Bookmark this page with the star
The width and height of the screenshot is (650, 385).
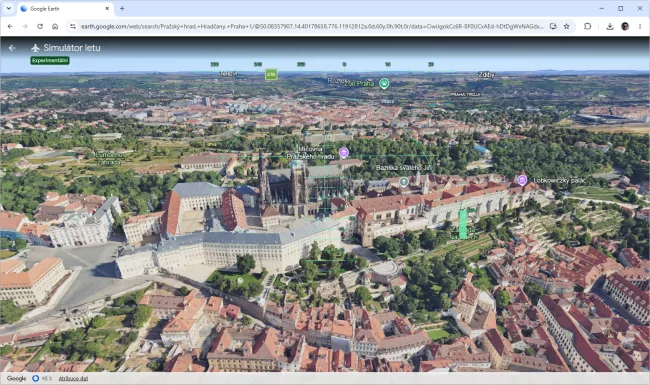click(566, 26)
